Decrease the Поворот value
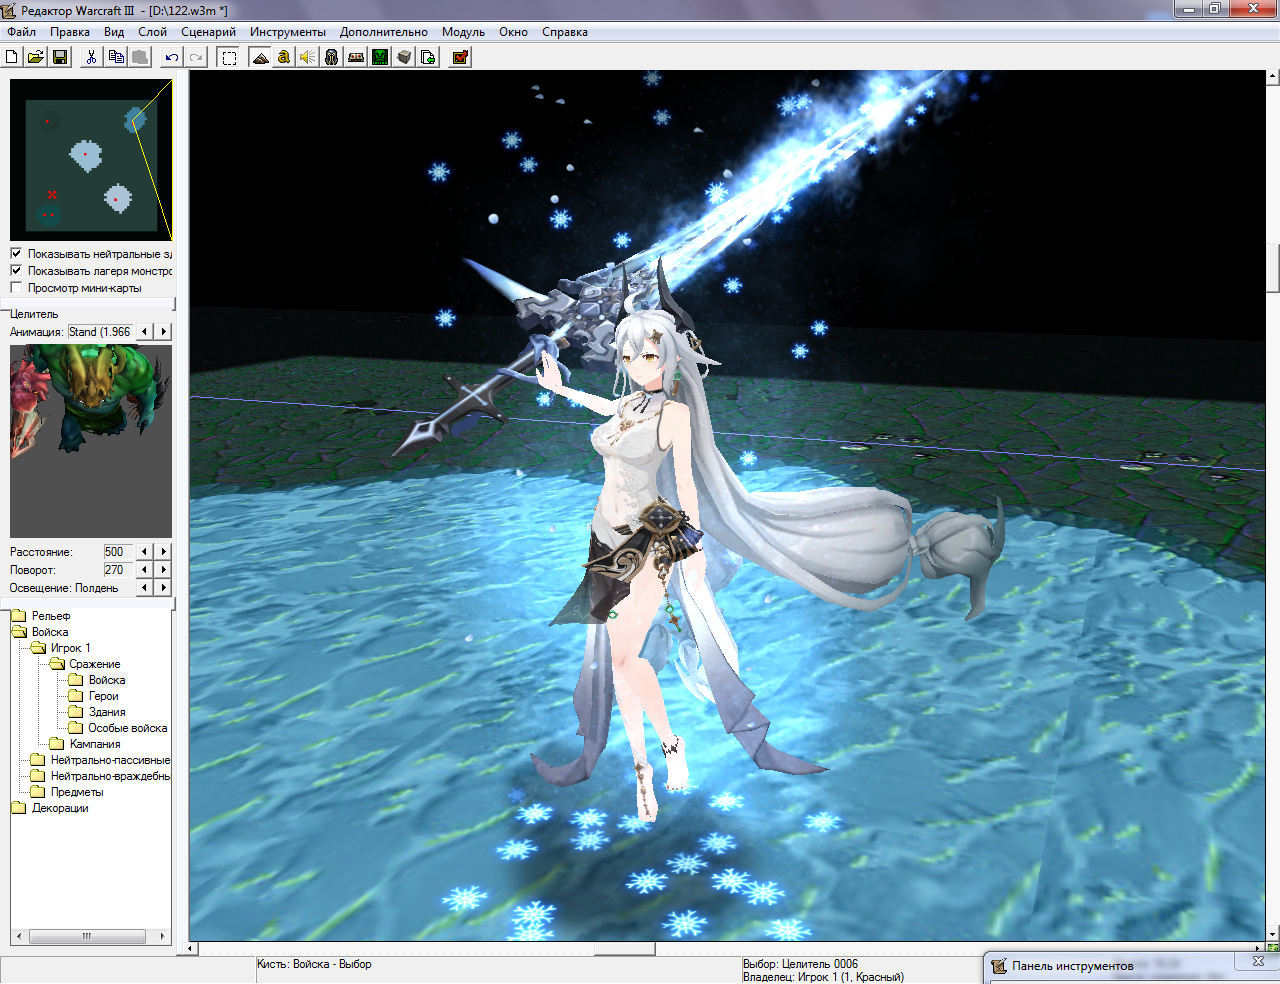Image resolution: width=1280 pixels, height=984 pixels. point(145,570)
